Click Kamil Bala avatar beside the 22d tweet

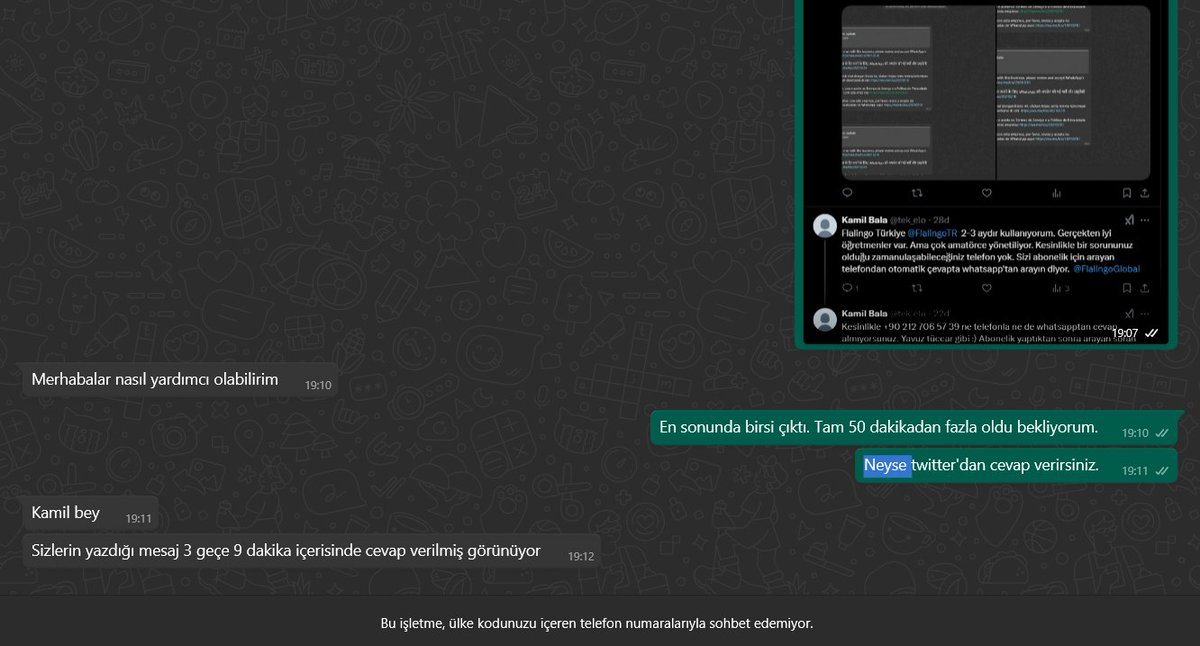pos(825,320)
